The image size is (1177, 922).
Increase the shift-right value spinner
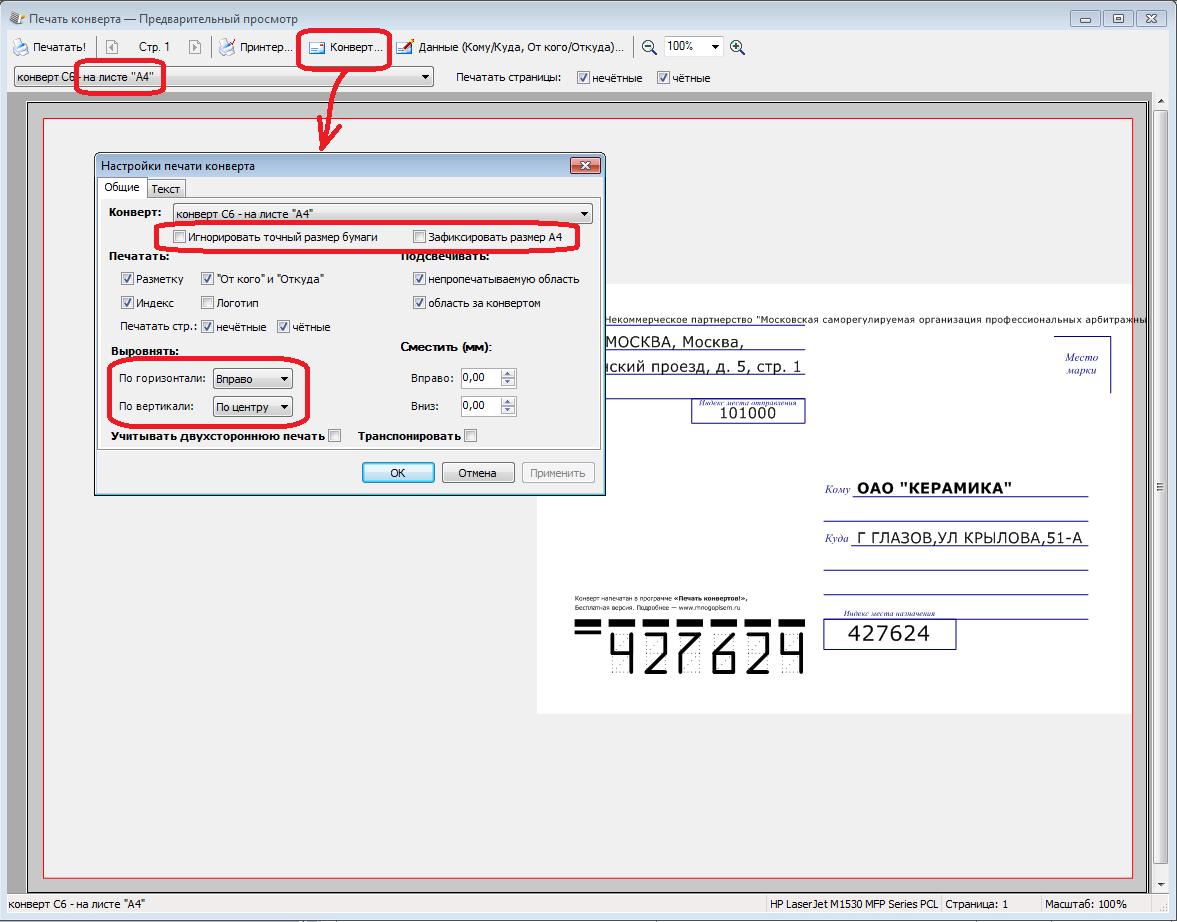(508, 374)
